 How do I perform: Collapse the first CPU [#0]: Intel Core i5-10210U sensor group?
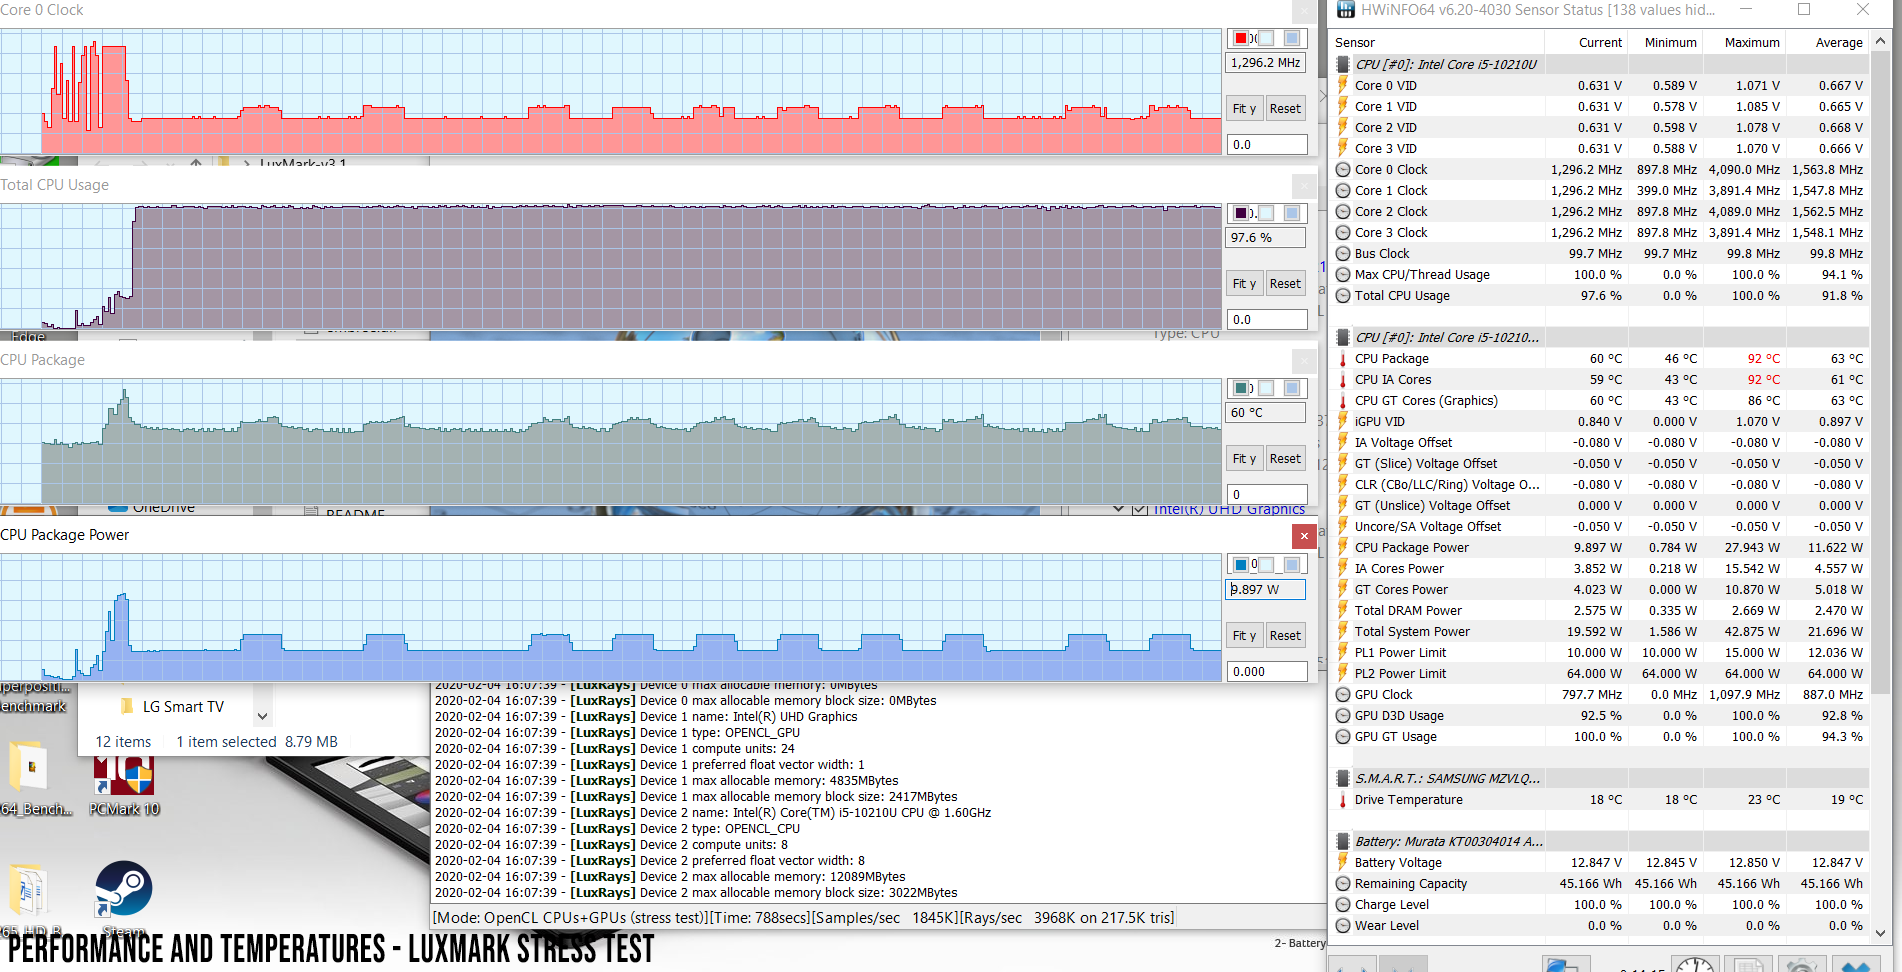(x=1343, y=64)
